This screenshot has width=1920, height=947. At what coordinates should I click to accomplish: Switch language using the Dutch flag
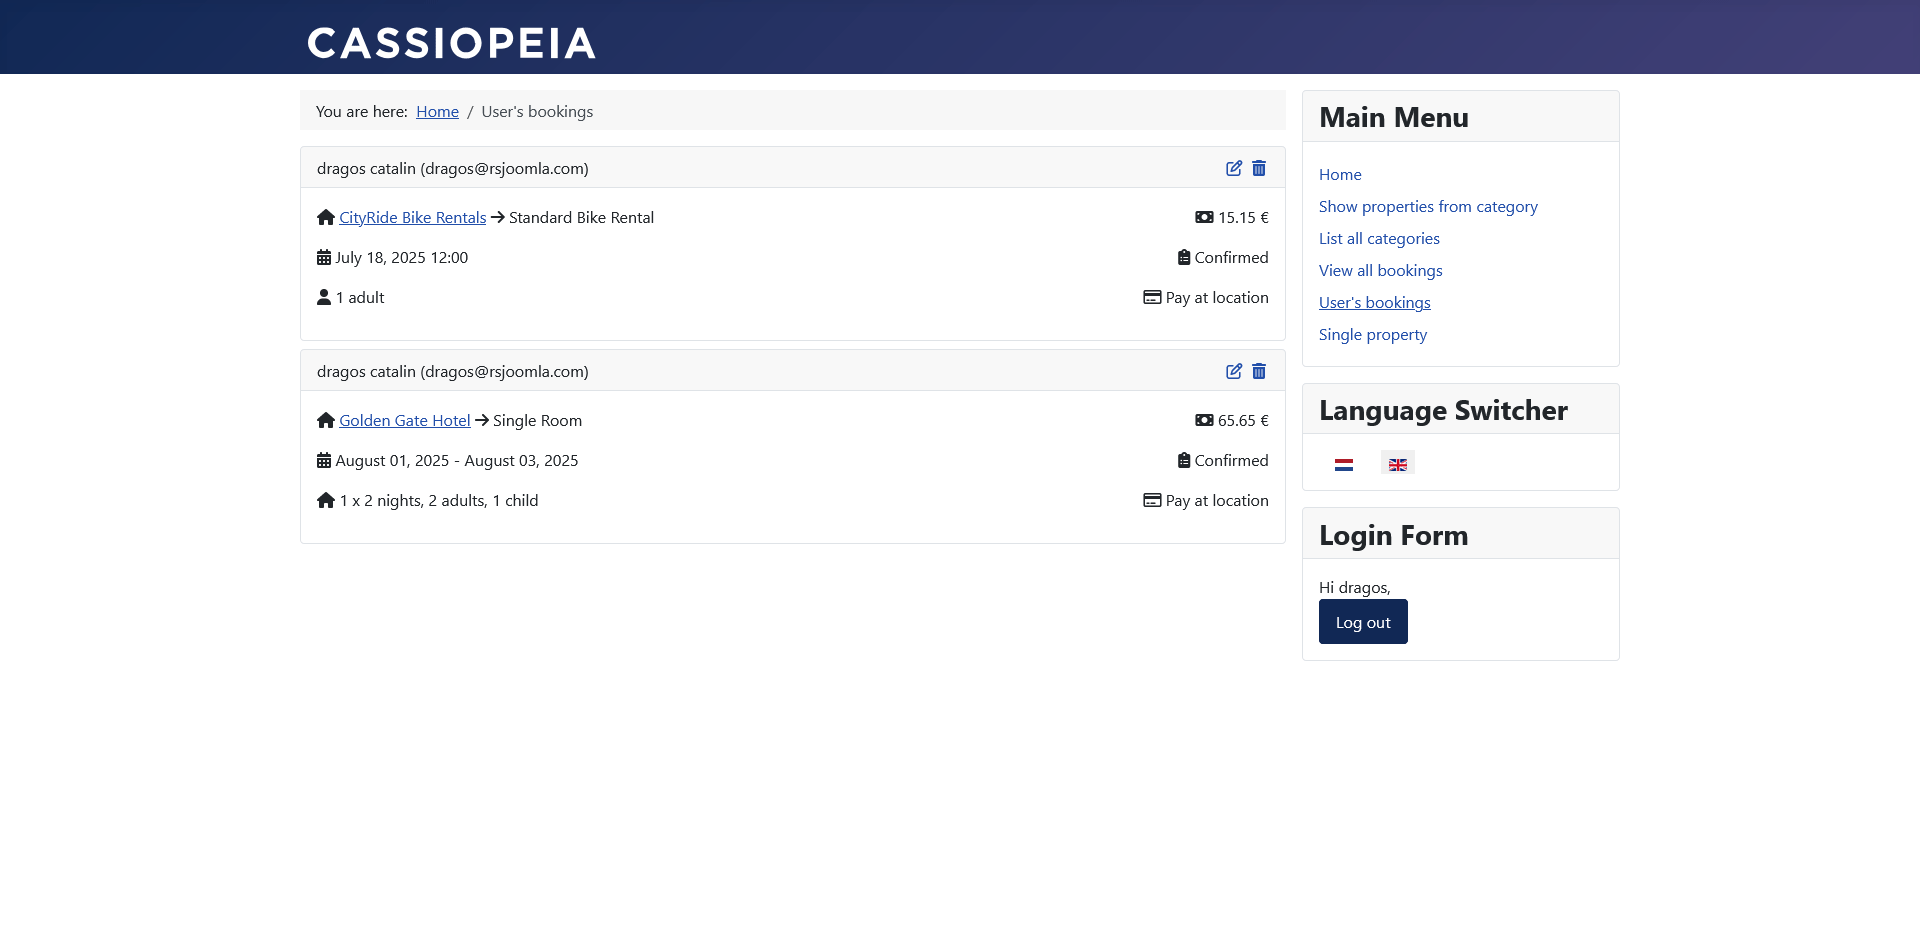[1344, 464]
